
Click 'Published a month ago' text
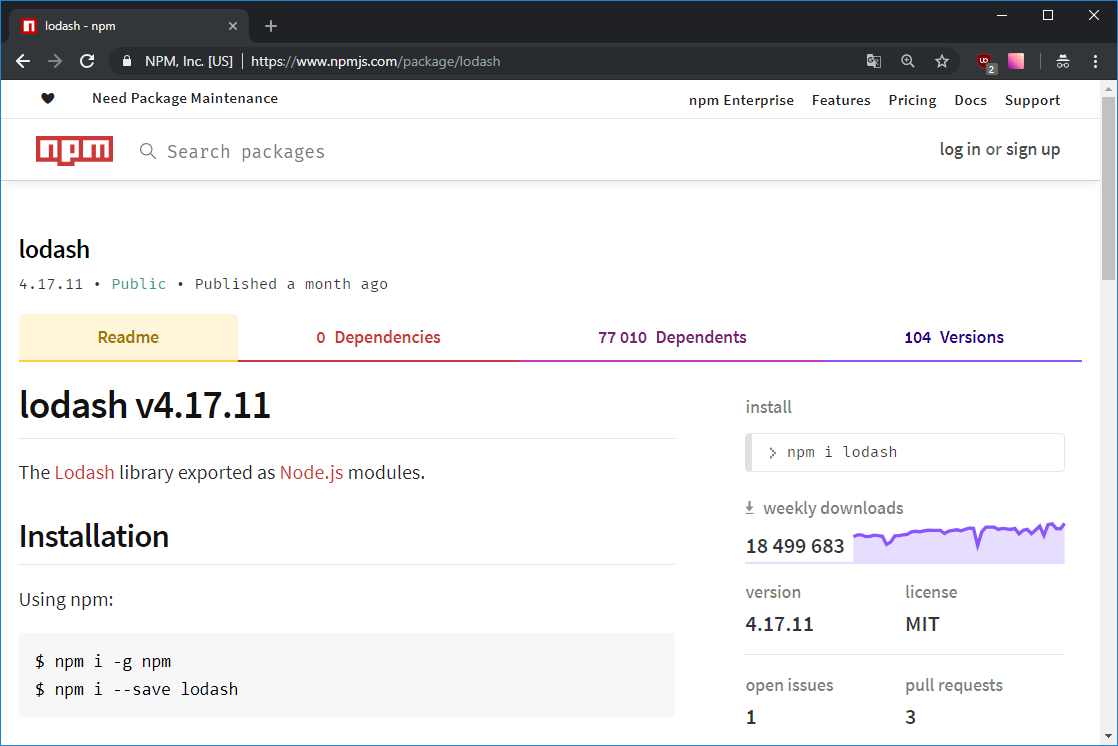(x=291, y=284)
